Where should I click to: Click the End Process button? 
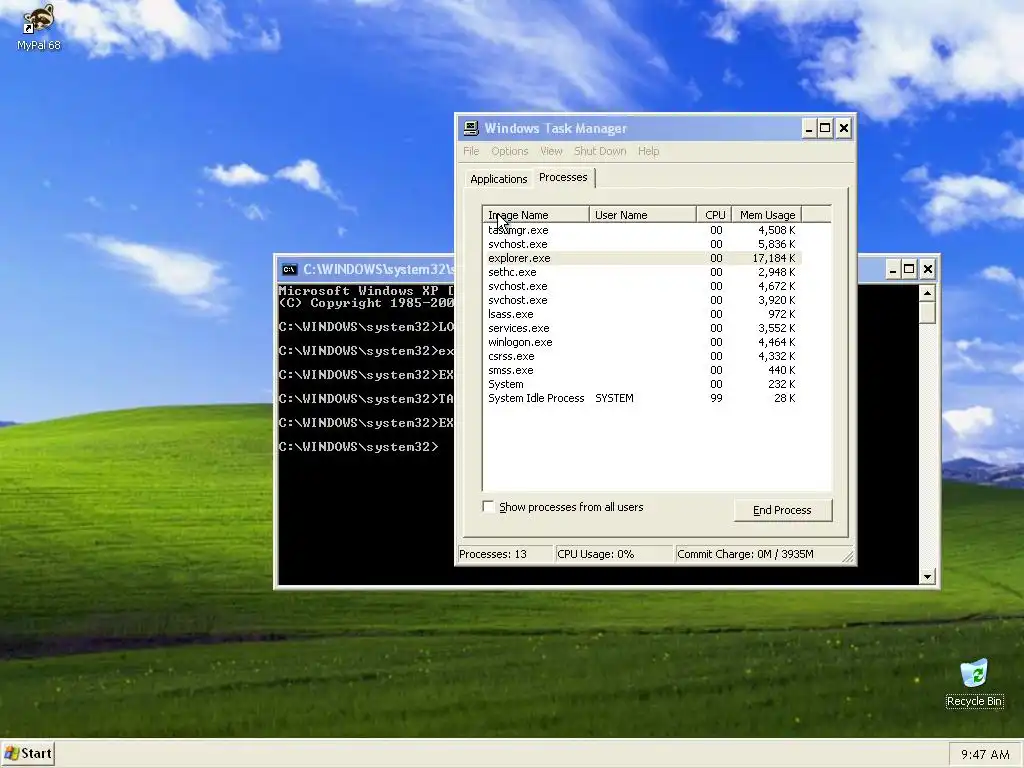tap(782, 510)
